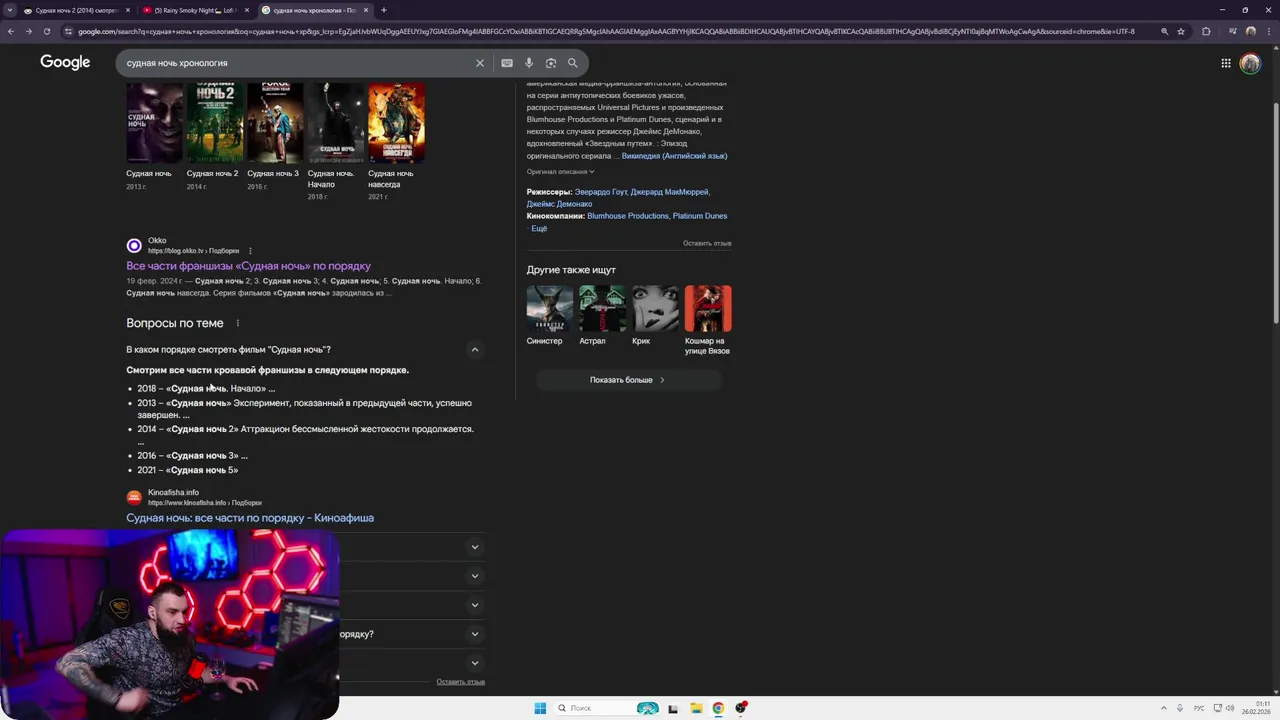The image size is (1280, 720).
Task: Open the options menu for the Okko result
Action: tap(250, 251)
